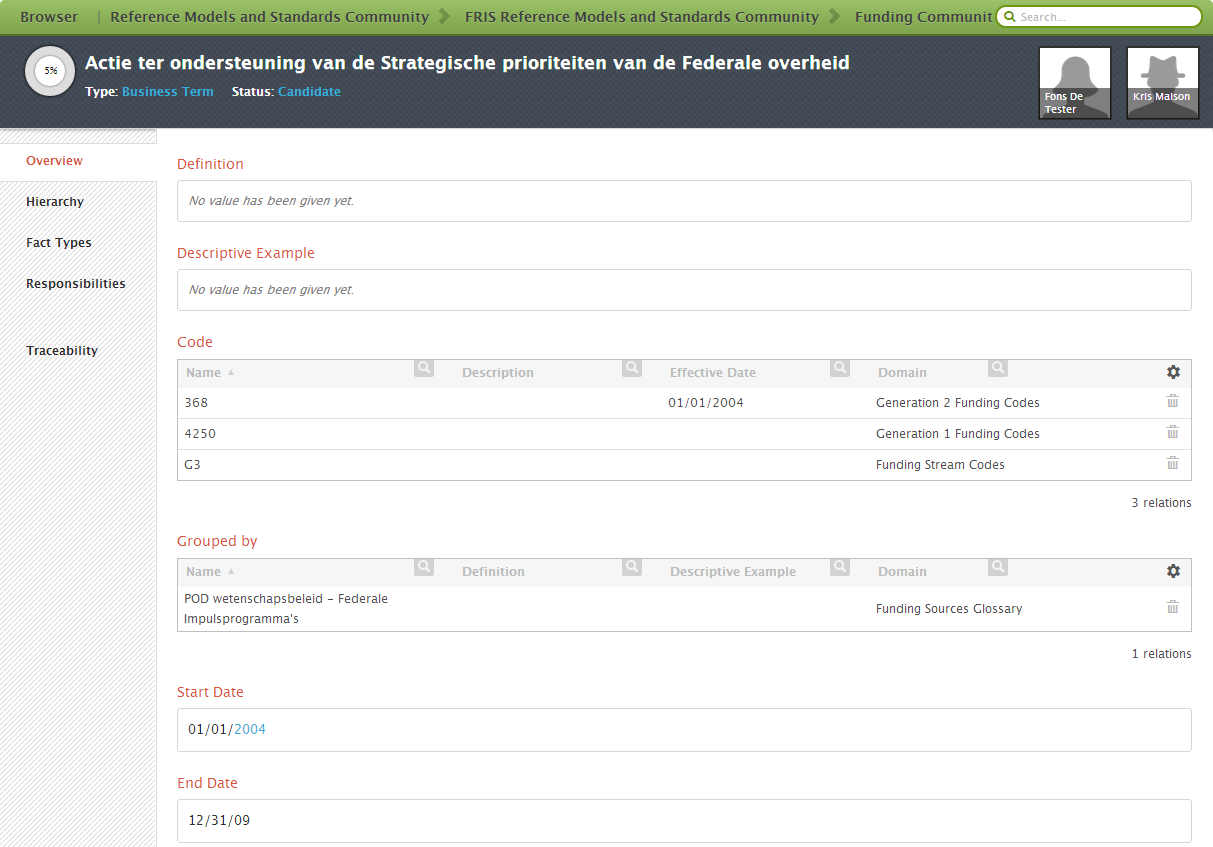Open the Responsibilities tab
The width and height of the screenshot is (1213, 847).
click(x=78, y=284)
